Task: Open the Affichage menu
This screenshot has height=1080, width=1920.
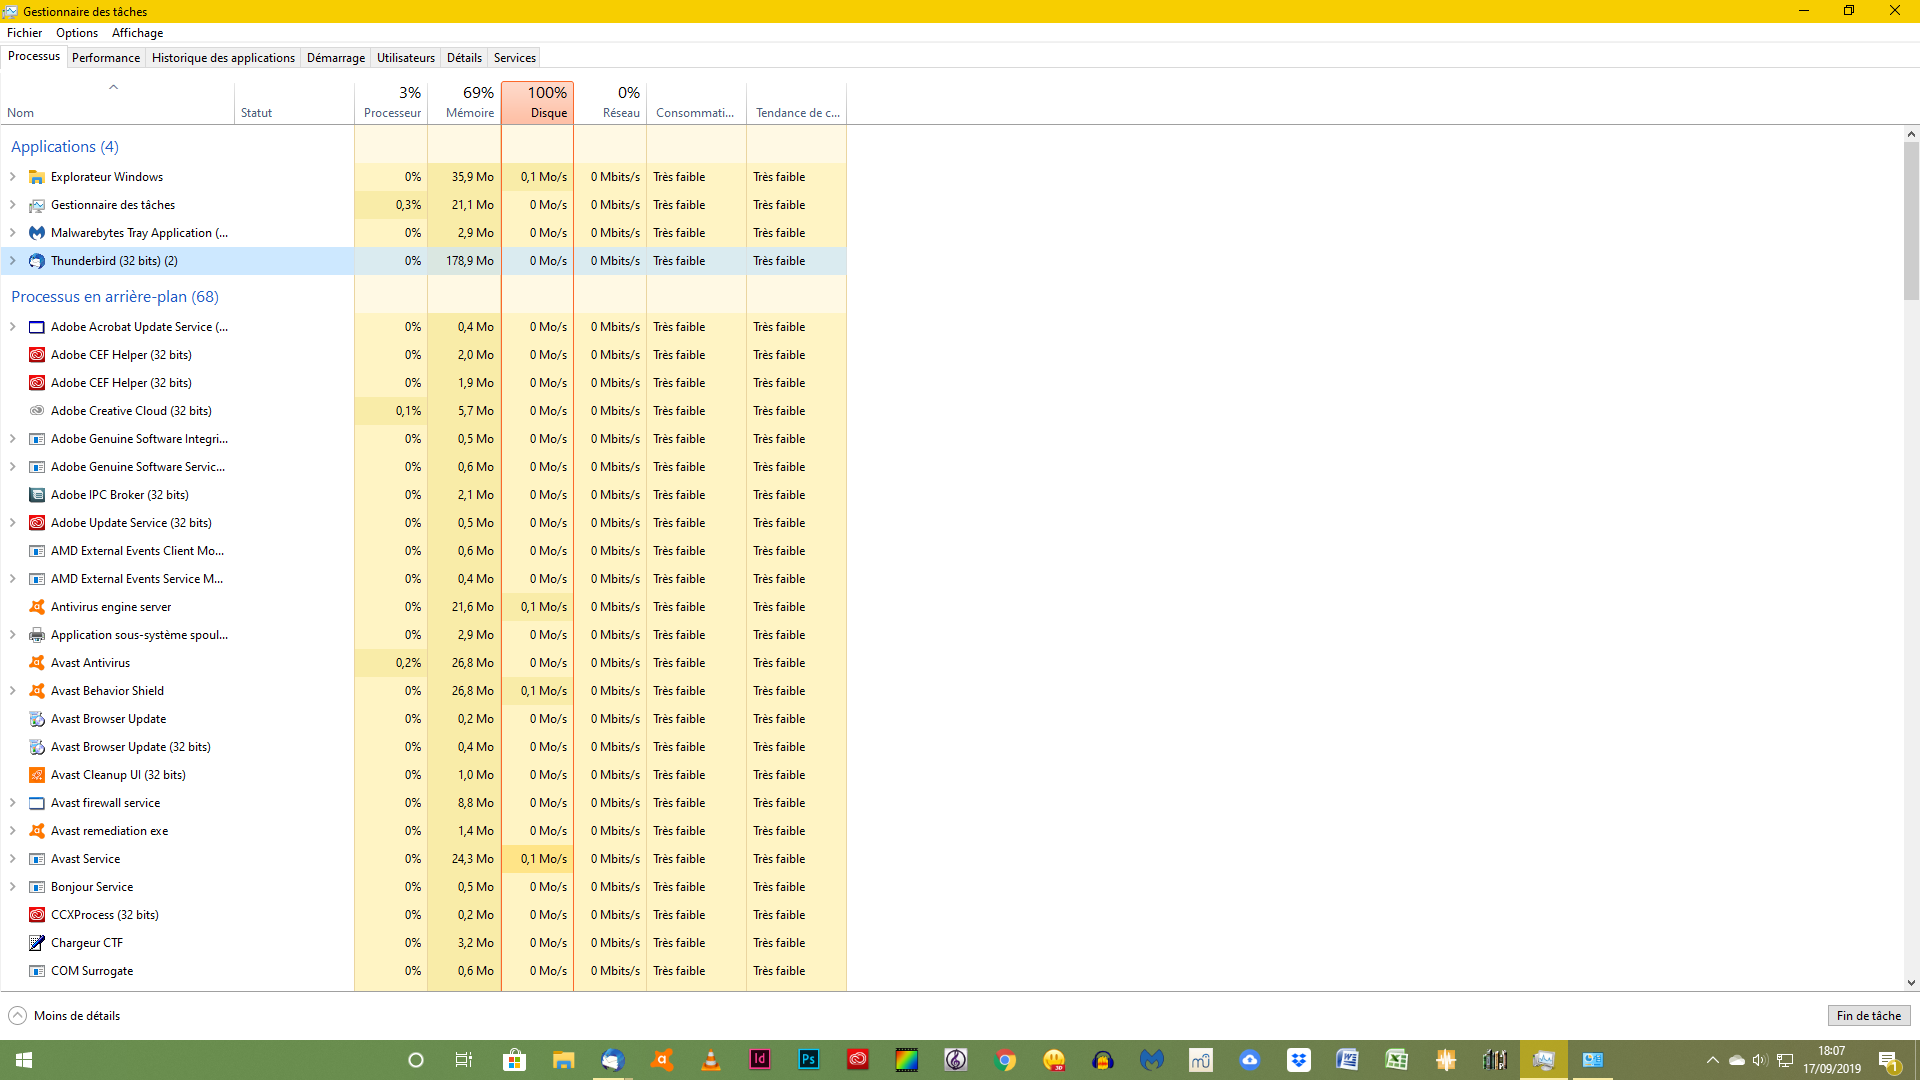Action: pos(137,33)
